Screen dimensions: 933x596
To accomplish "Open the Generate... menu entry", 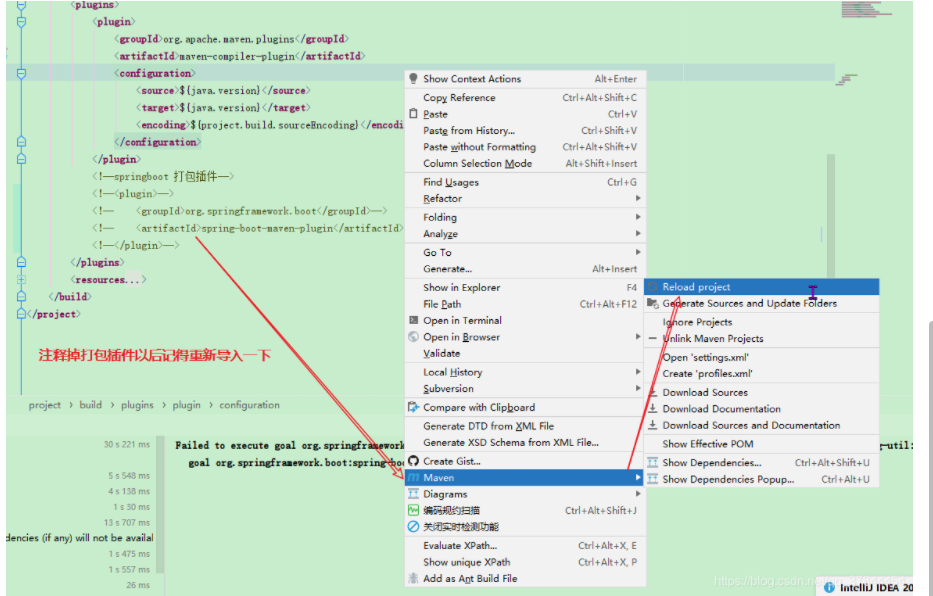I will [x=525, y=269].
